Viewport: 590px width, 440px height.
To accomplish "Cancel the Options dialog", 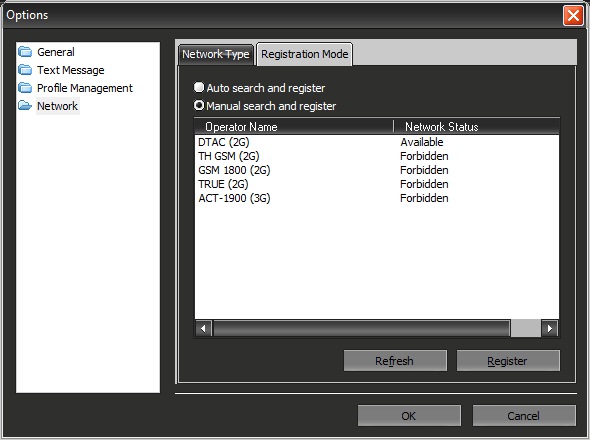I will 524,416.
